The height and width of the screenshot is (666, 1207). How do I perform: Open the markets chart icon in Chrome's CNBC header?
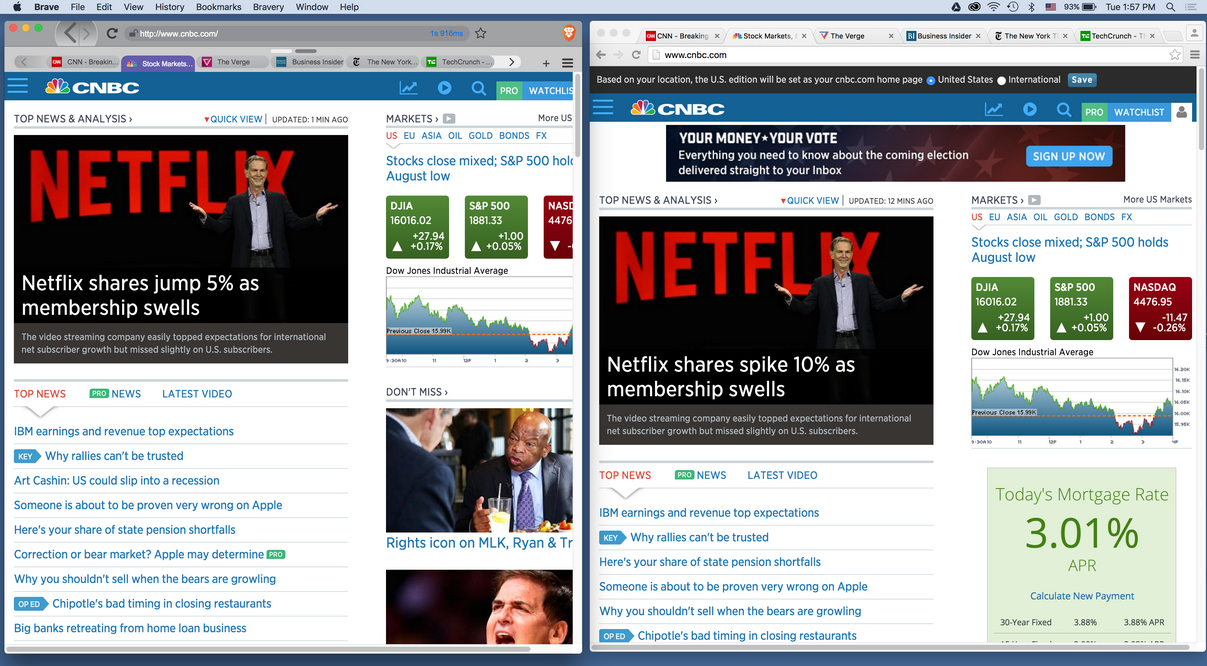993,109
